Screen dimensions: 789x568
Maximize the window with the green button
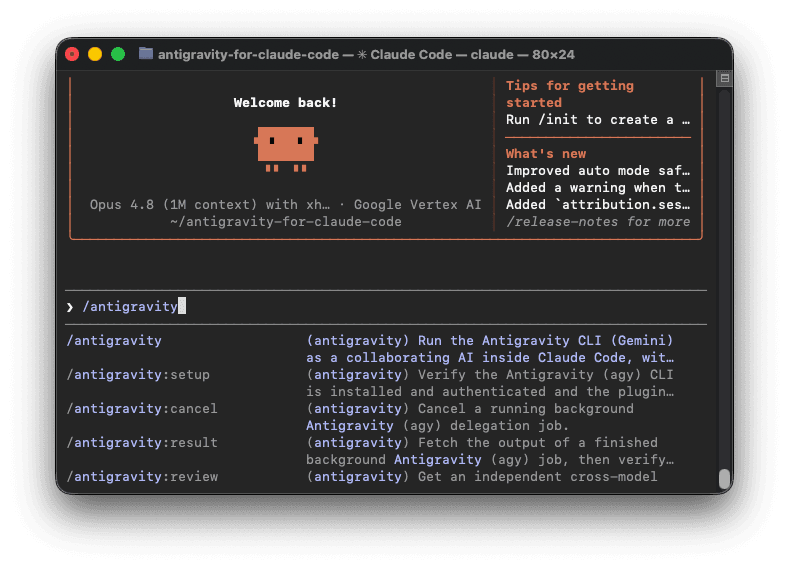tap(118, 54)
